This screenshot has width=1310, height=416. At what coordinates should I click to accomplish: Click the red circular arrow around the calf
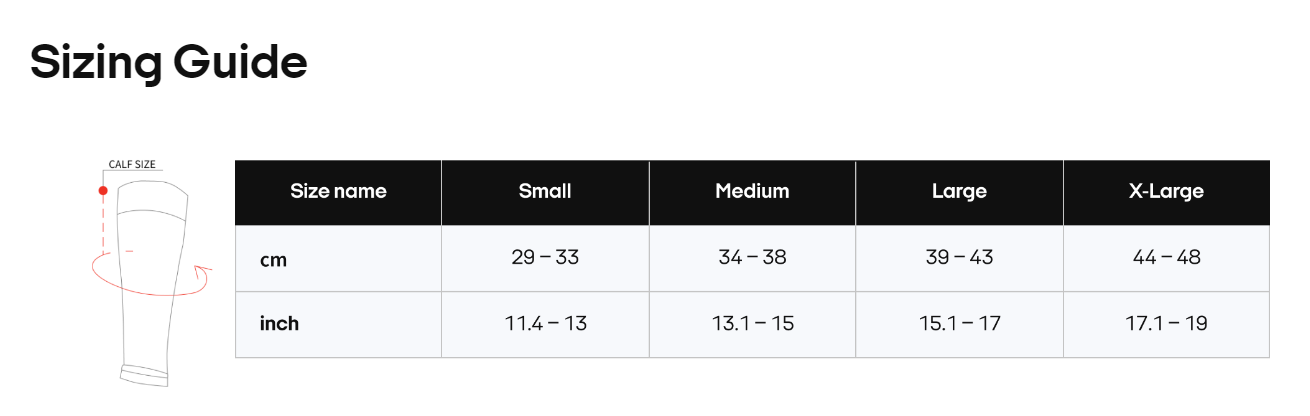coord(150,279)
